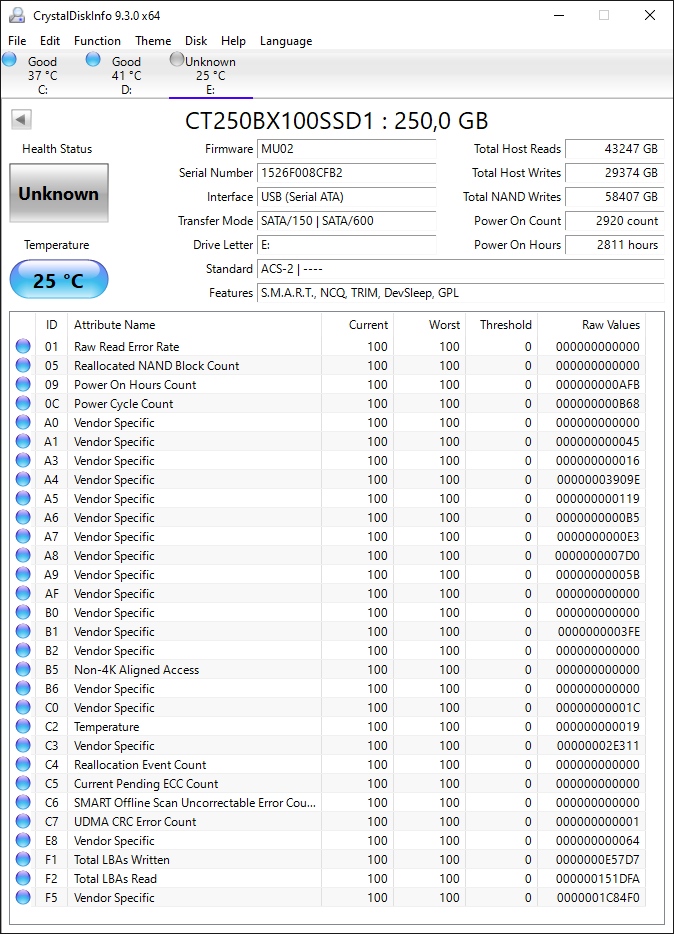
Task: Click raw value 0000000007D0
Action: (x=597, y=555)
